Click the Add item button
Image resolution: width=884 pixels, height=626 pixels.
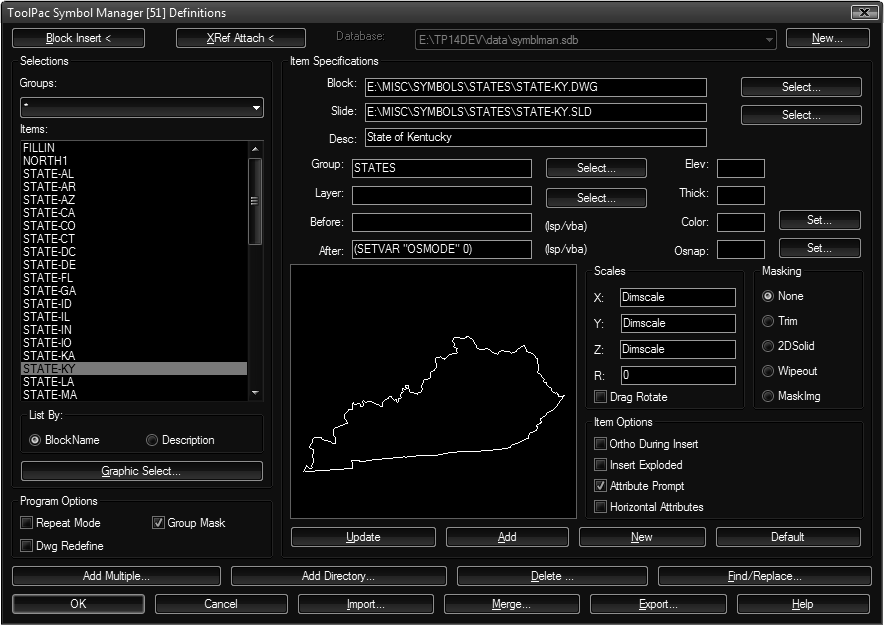click(x=507, y=537)
